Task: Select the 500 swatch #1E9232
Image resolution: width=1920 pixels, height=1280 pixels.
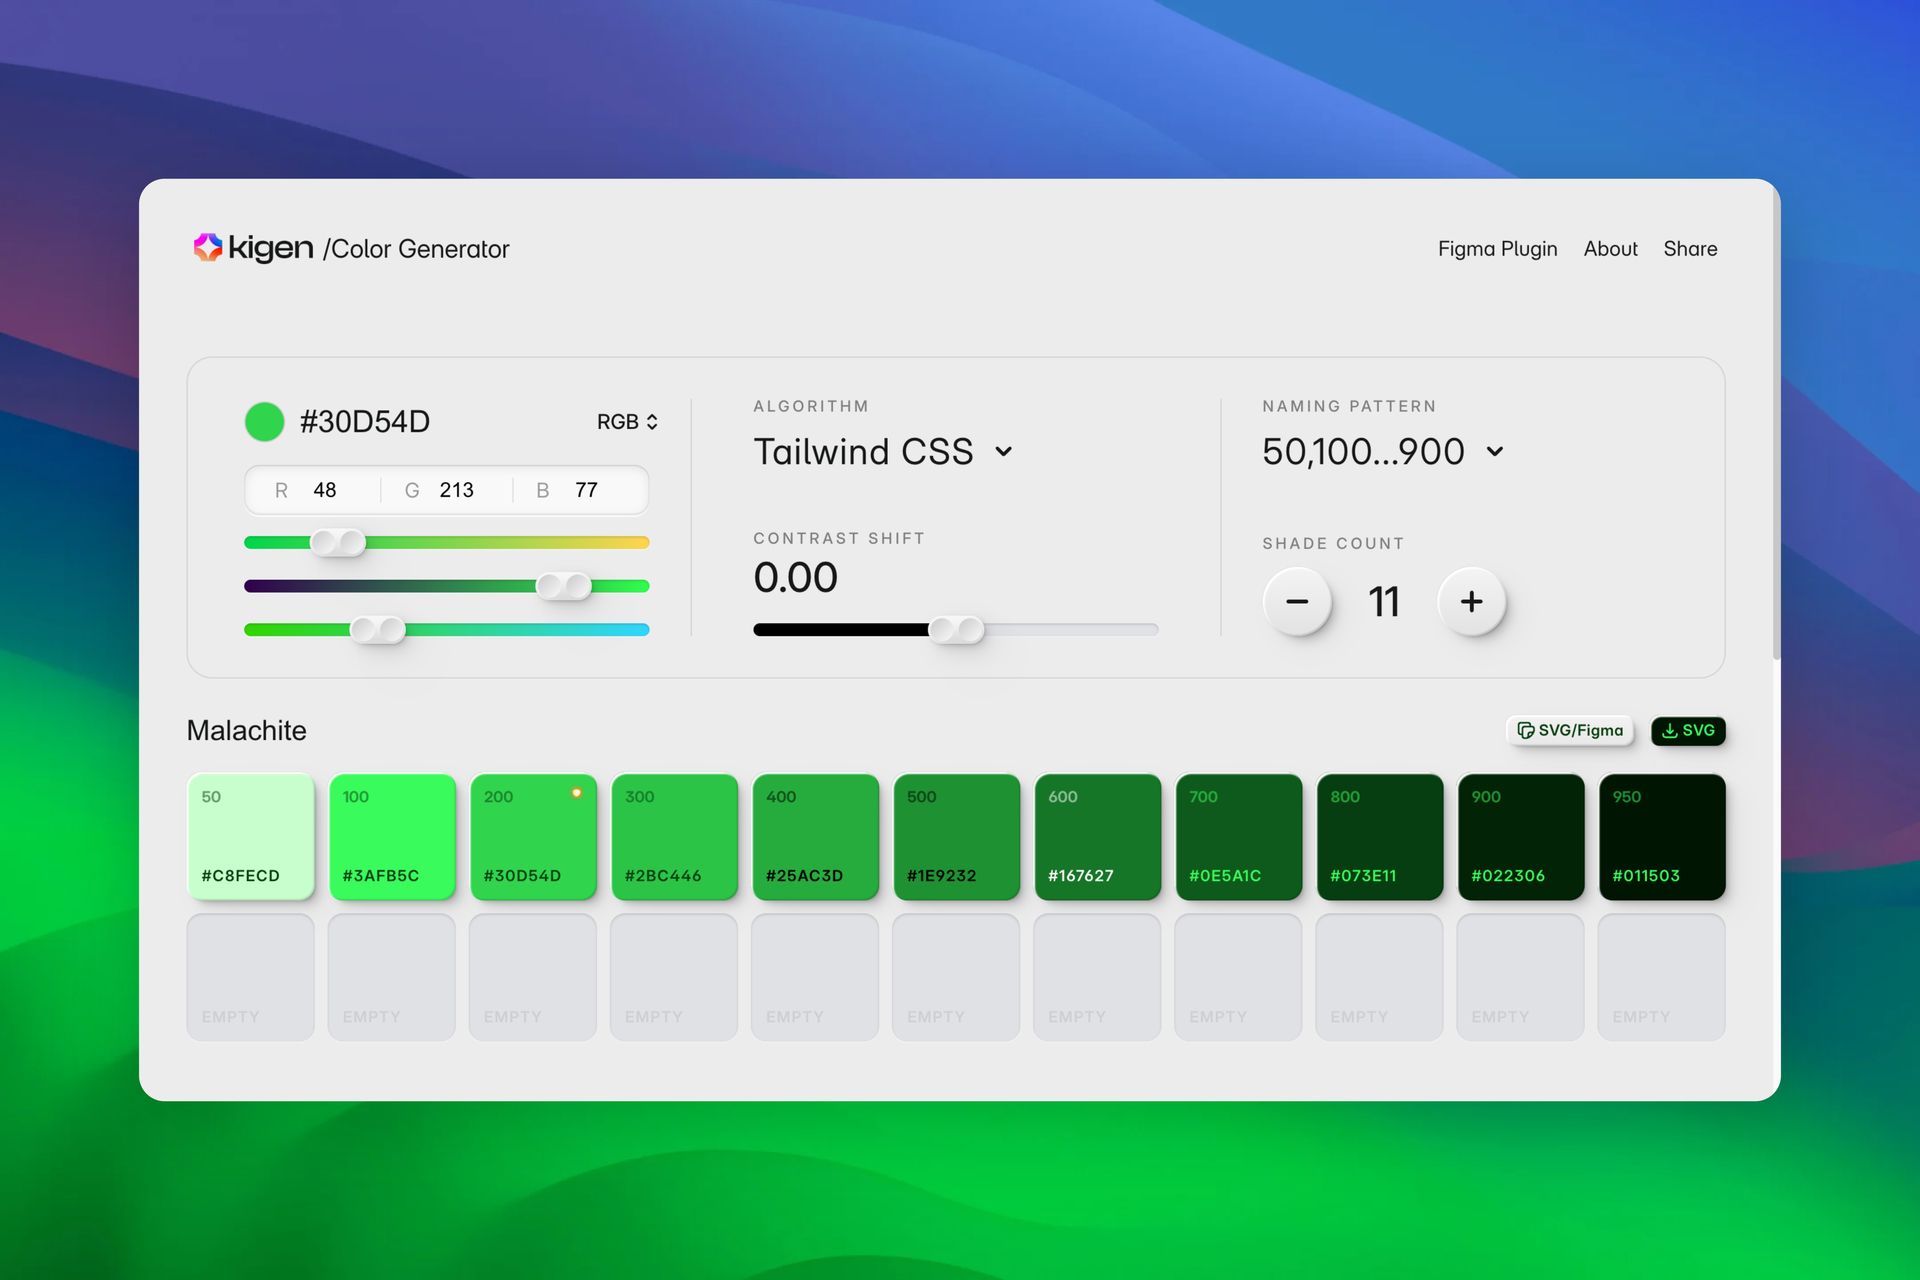Action: (x=956, y=837)
